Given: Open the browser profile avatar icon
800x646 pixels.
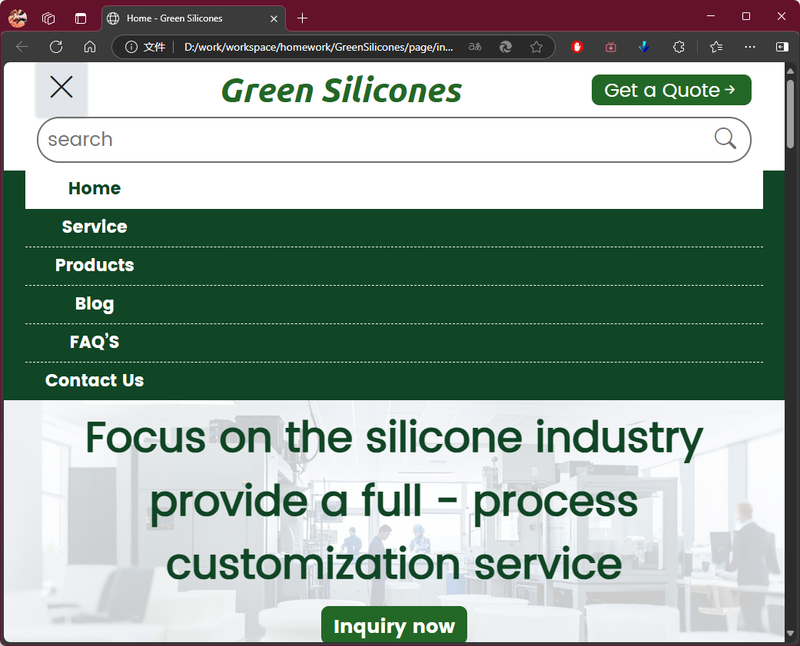Looking at the screenshot, I should click(x=18, y=18).
